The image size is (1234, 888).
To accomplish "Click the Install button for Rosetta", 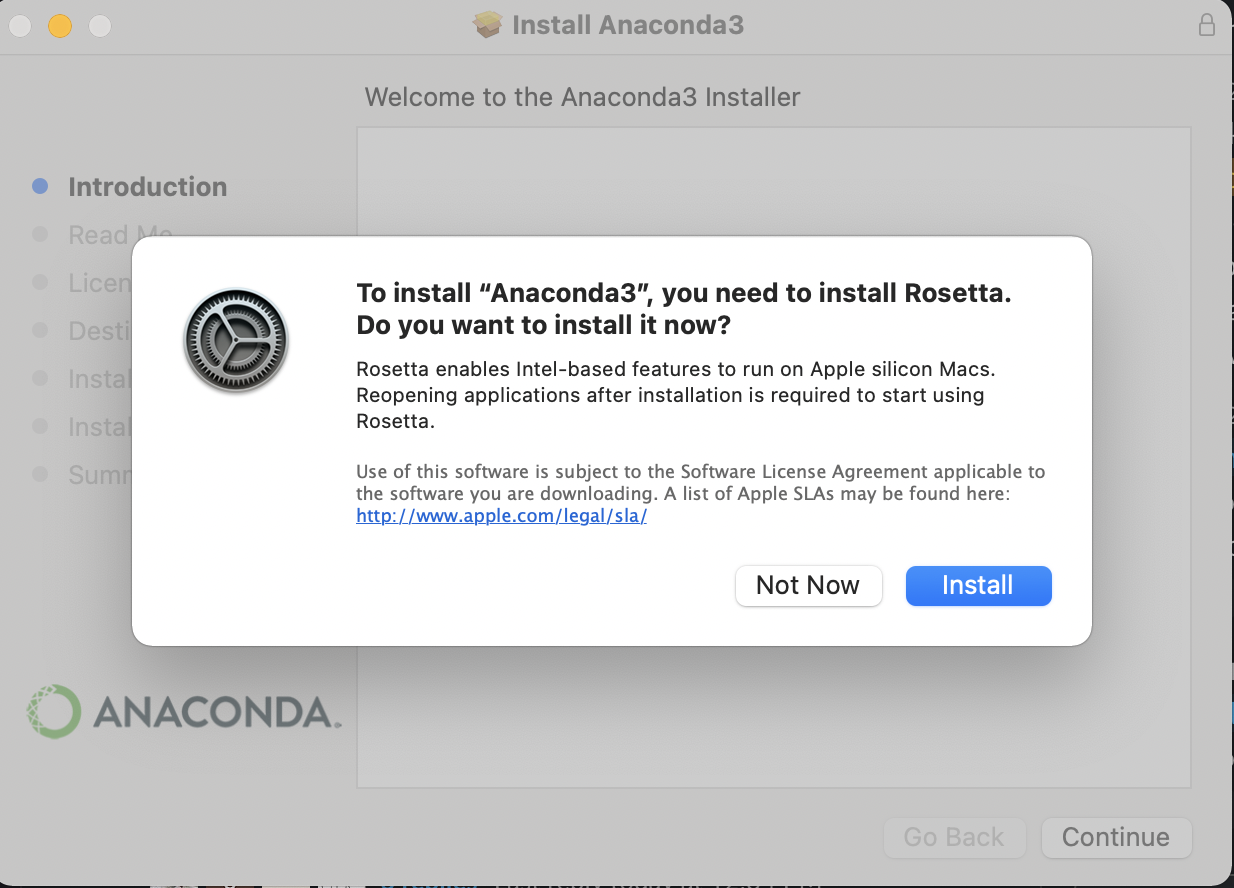I will click(x=978, y=586).
